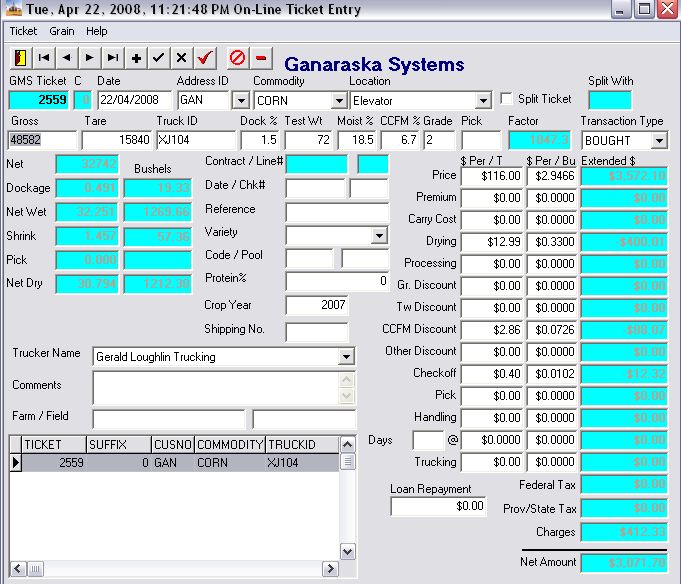Expand the Trucker Name dropdown

[346, 356]
